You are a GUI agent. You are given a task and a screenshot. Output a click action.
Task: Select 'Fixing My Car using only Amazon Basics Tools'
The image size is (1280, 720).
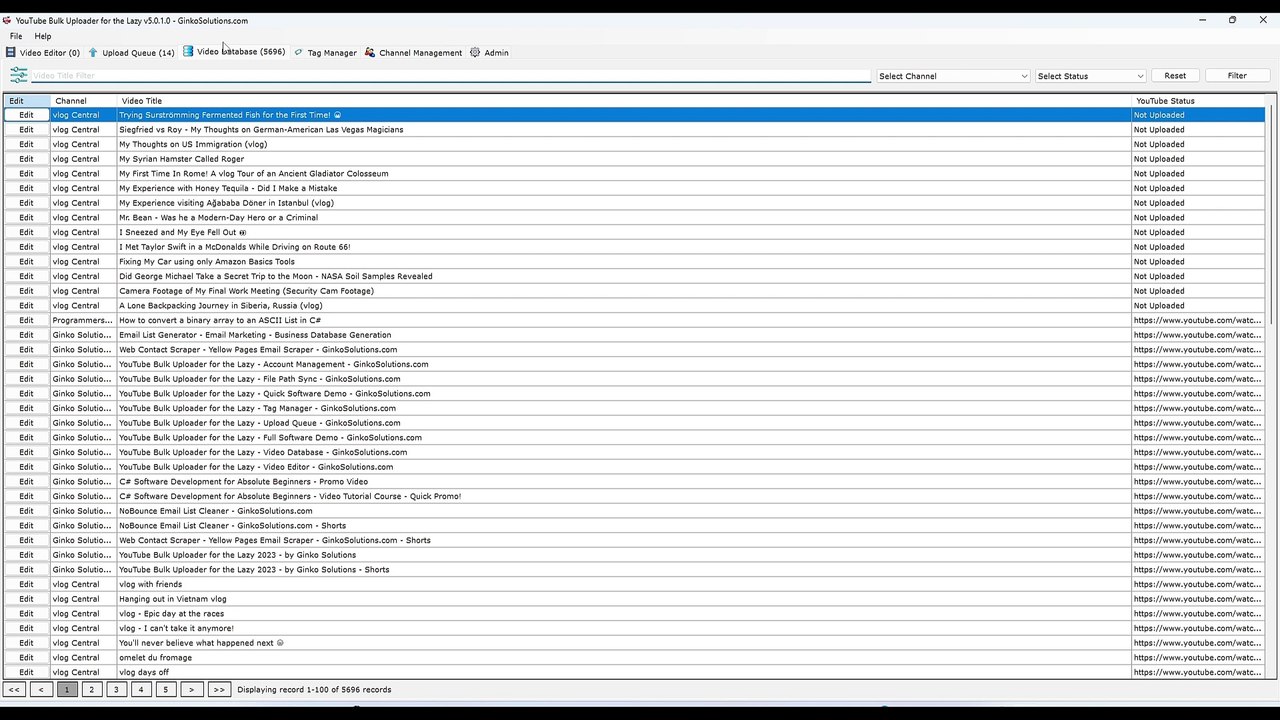pos(206,261)
